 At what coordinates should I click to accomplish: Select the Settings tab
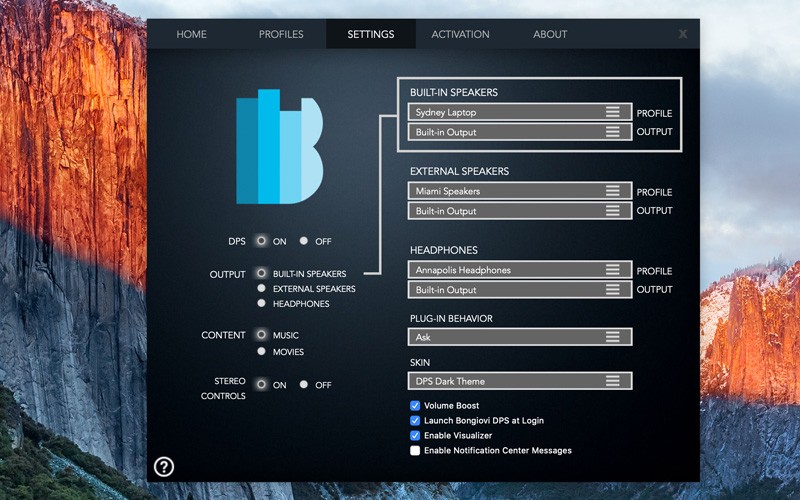click(x=371, y=34)
